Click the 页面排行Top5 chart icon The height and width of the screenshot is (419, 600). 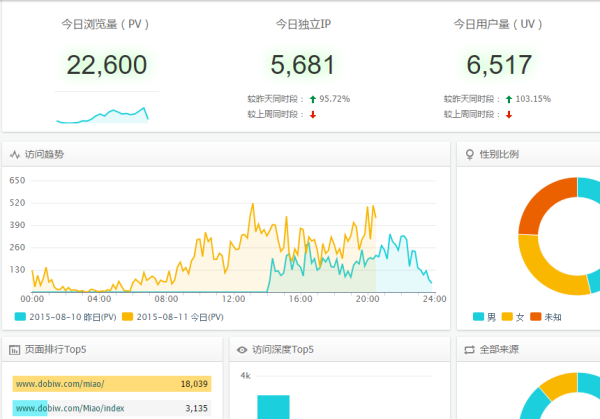click(x=15, y=350)
